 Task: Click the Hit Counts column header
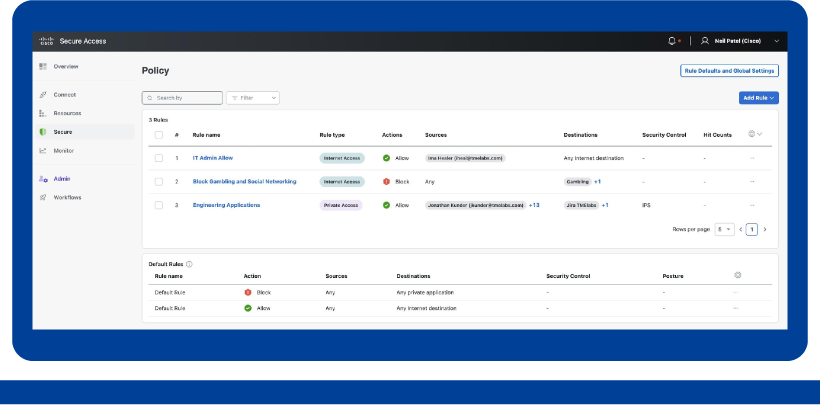coord(718,135)
